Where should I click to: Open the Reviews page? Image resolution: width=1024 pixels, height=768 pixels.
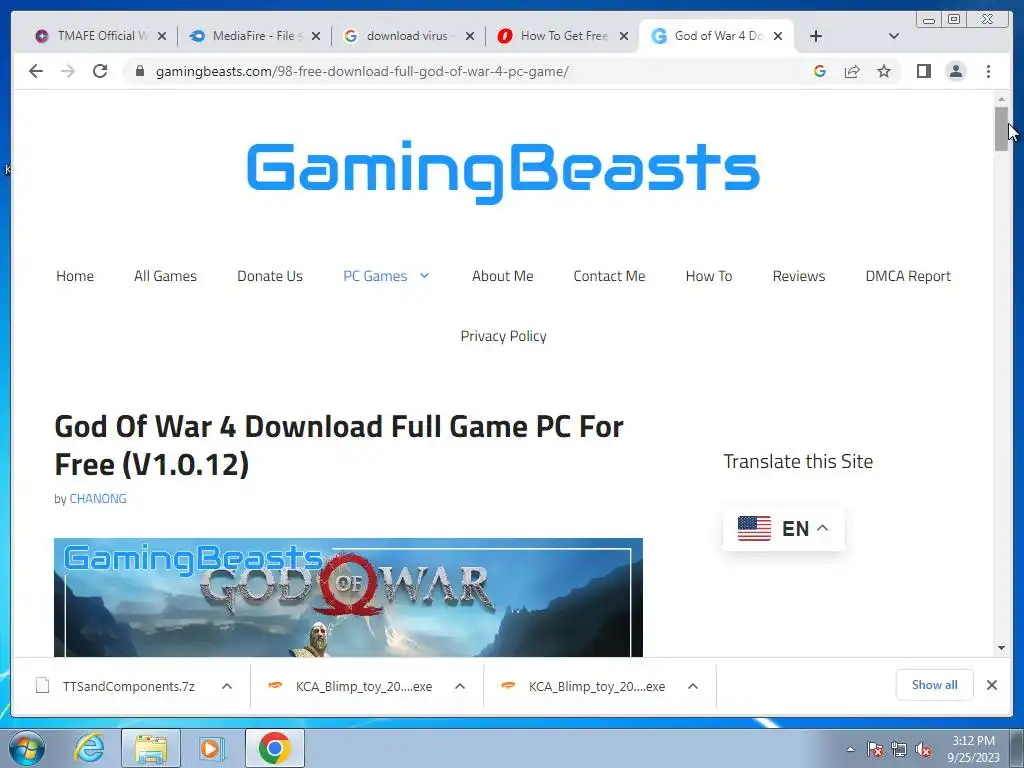(799, 276)
